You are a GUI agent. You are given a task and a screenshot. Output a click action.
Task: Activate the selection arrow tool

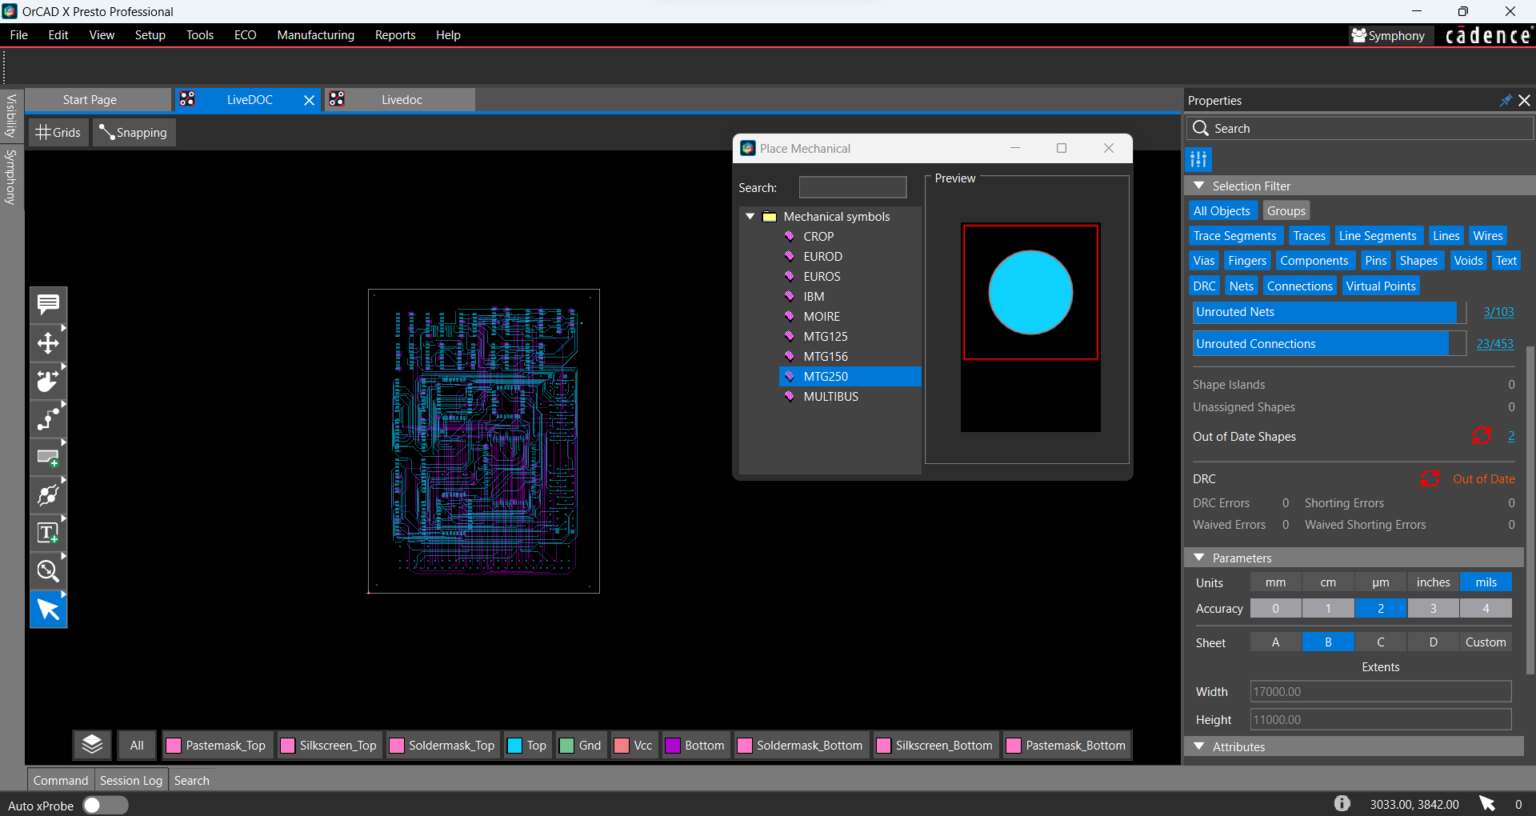pos(48,609)
